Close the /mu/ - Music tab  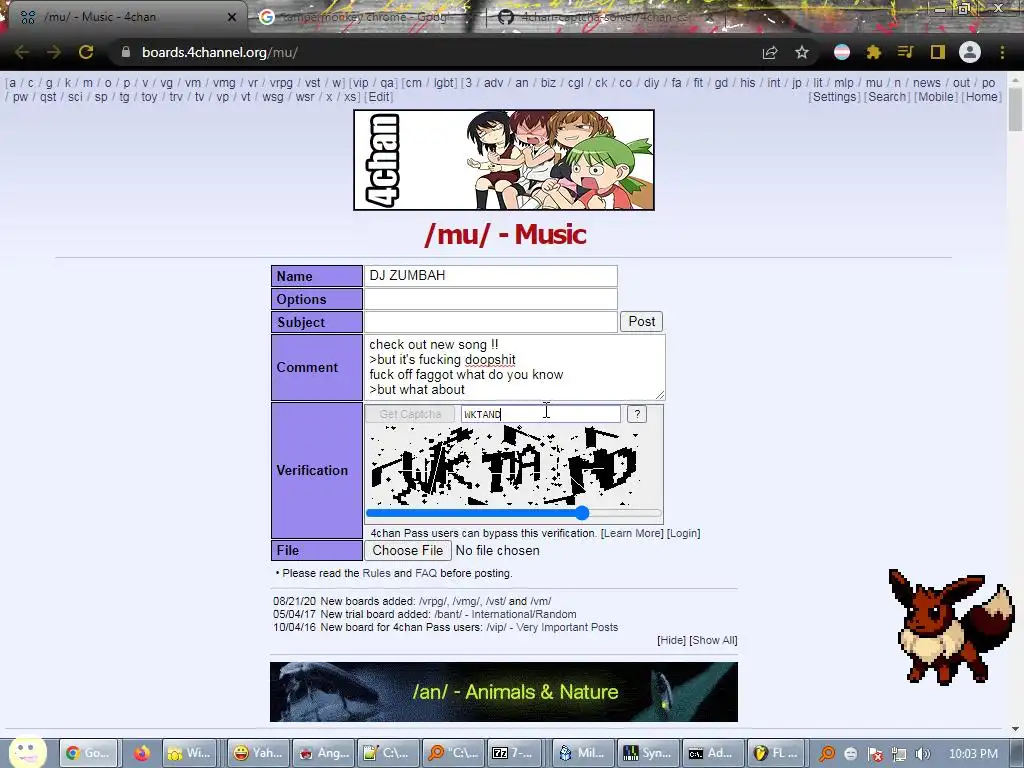coord(232,17)
